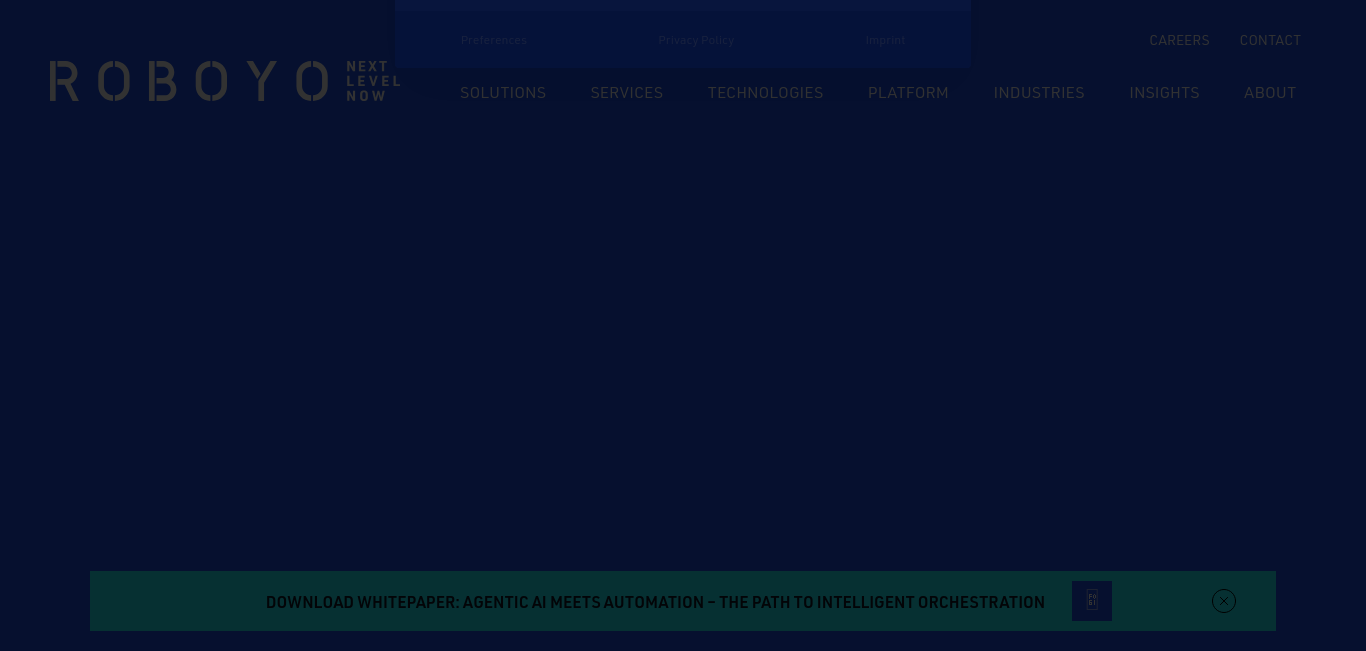Viewport: 1366px width, 651px height.
Task: Select Industries in the main navigation
Action: [1038, 93]
